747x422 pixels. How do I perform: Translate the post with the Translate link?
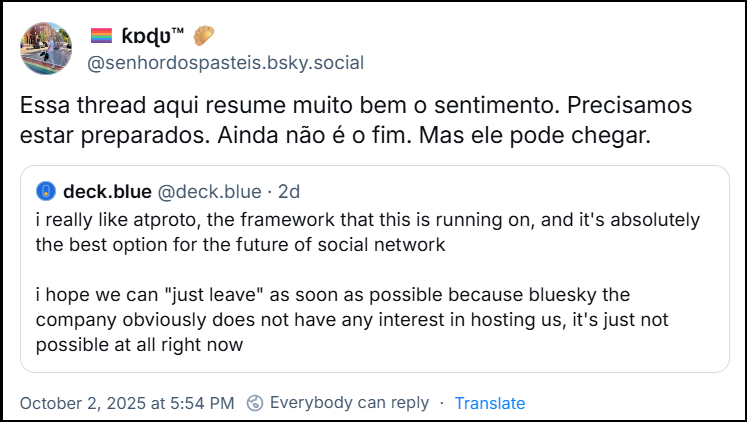tap(490, 403)
